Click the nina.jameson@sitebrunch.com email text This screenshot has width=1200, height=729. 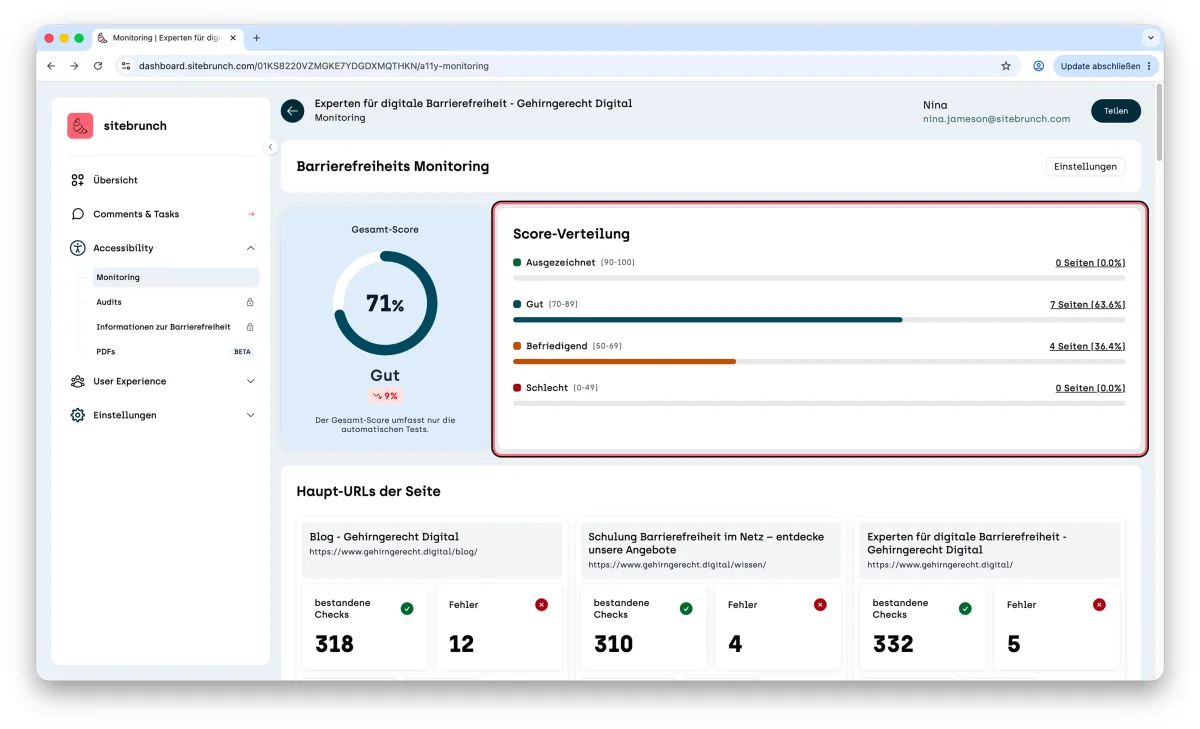pyautogui.click(x=996, y=119)
